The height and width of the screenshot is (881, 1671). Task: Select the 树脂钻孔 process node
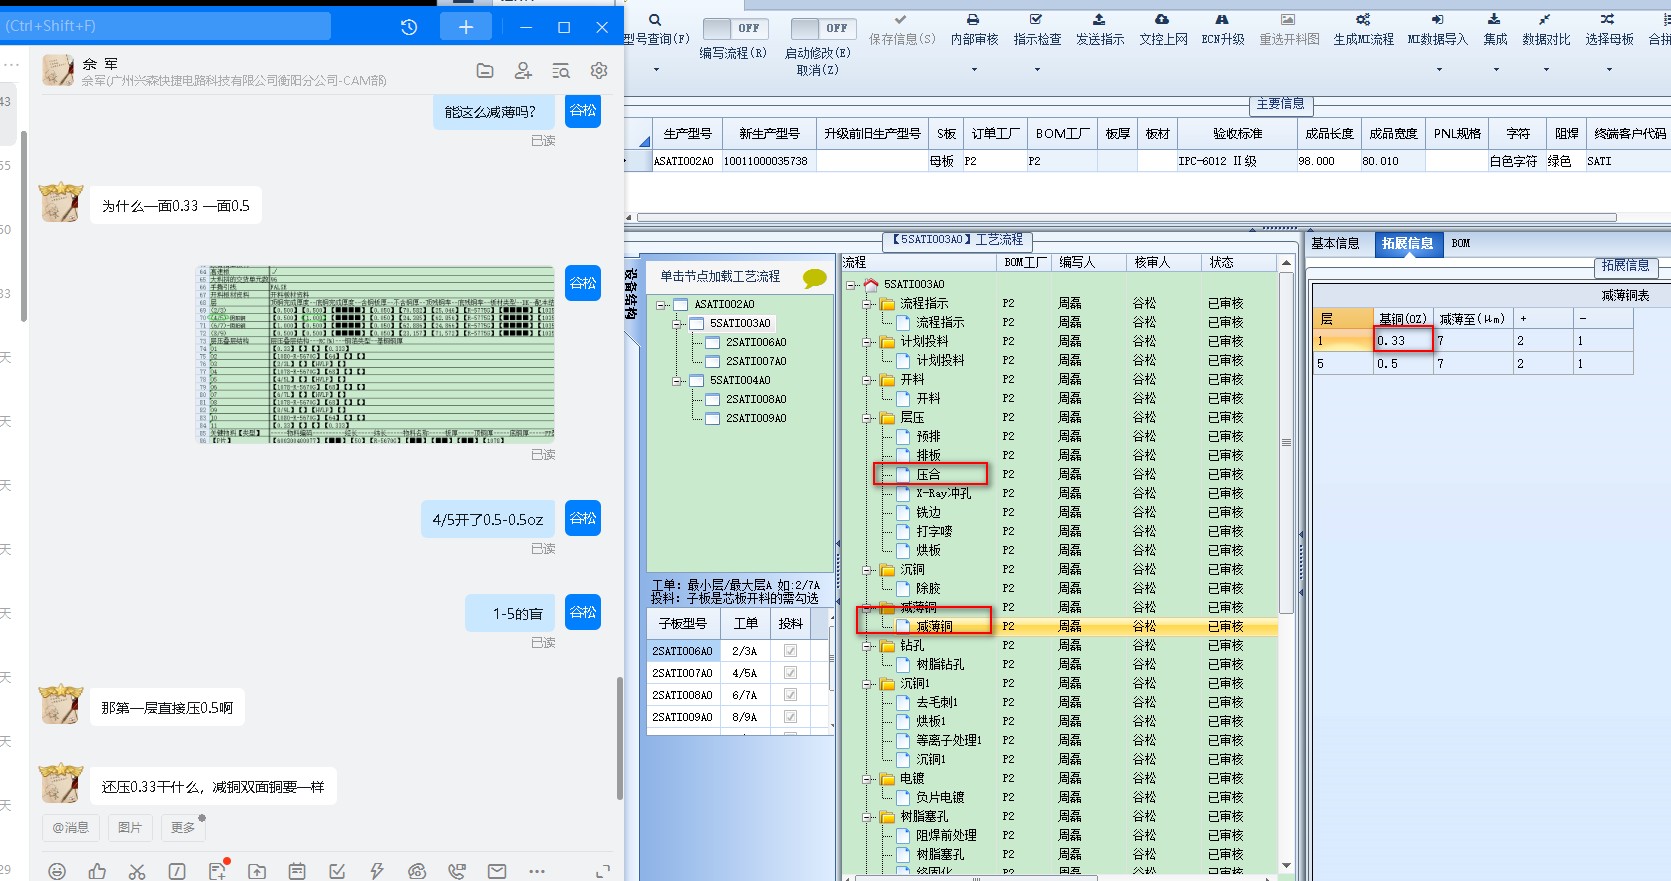point(940,665)
